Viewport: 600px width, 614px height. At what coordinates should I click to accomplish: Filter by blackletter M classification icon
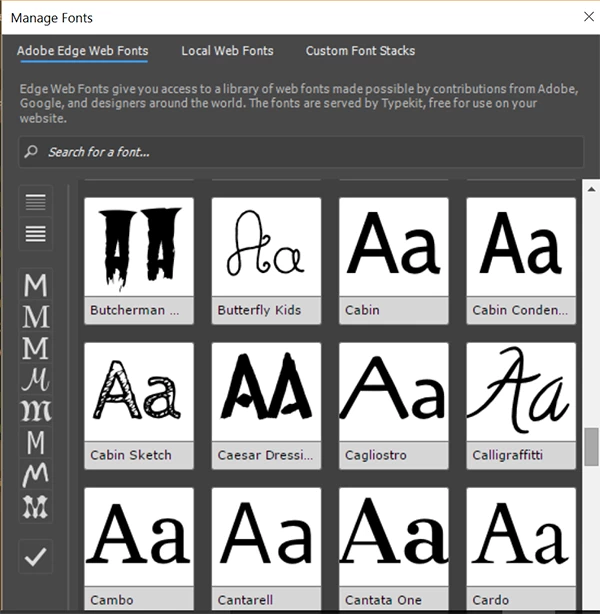coord(36,411)
